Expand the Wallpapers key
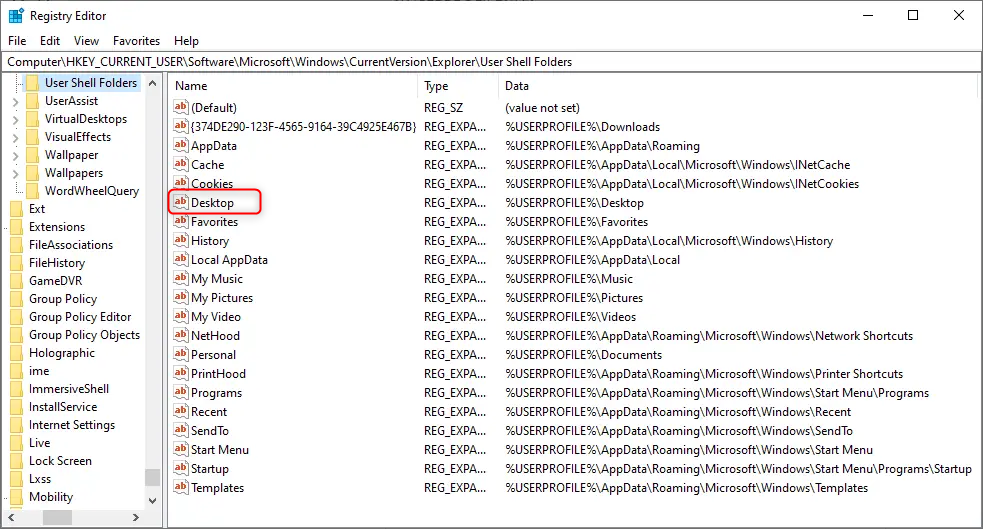This screenshot has width=983, height=529. point(16,173)
